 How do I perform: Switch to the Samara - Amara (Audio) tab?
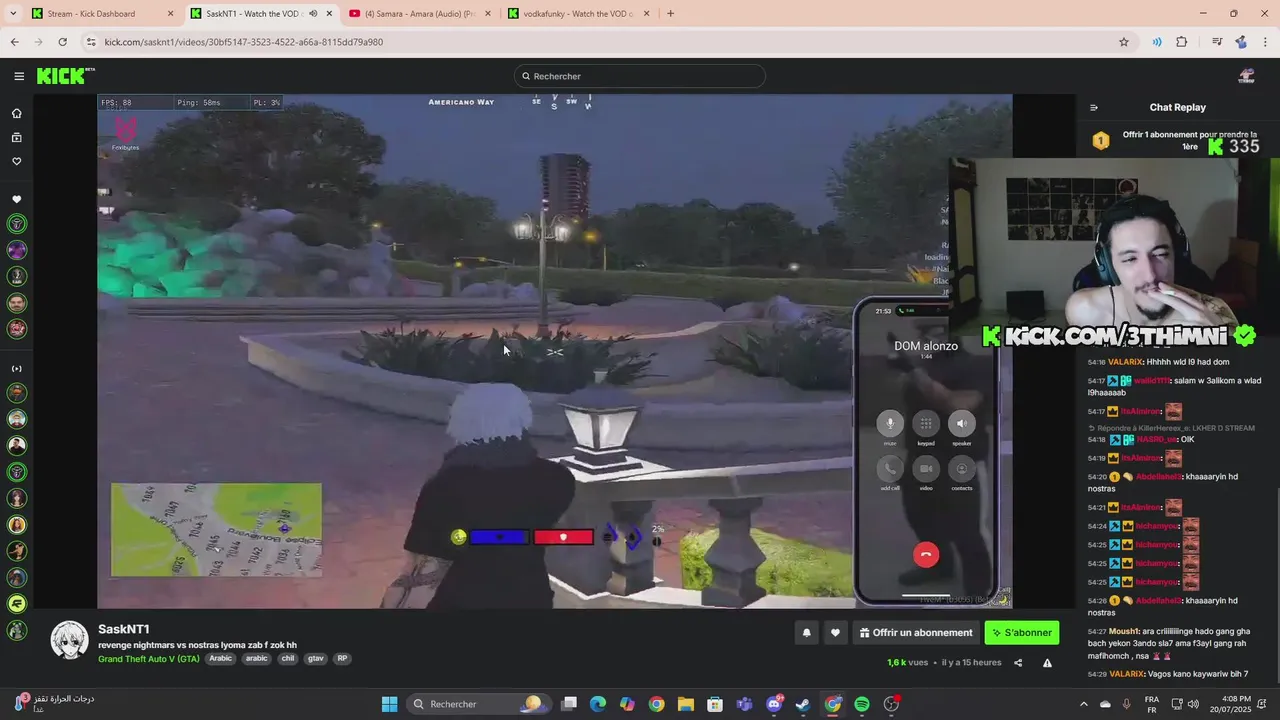[x=420, y=14]
